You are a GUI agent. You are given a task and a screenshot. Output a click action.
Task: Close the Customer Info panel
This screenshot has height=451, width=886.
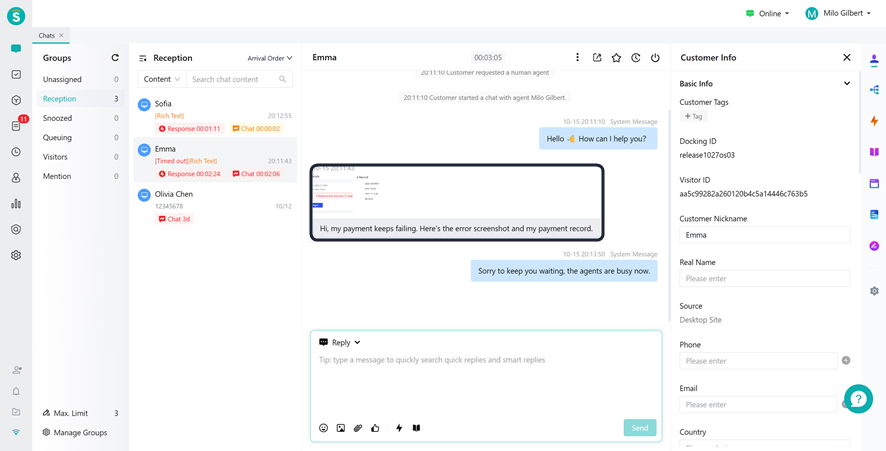pyautogui.click(x=846, y=57)
